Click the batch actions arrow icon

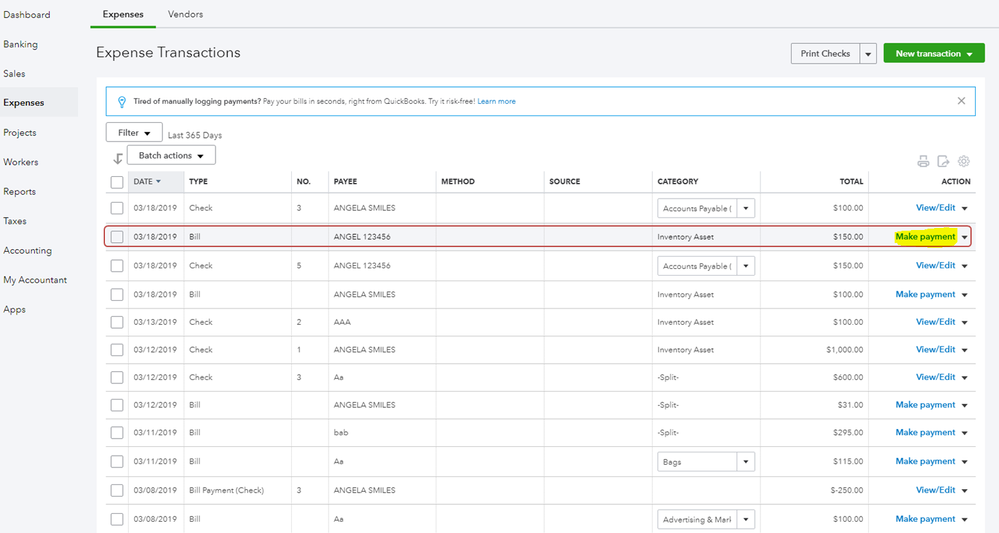118,157
